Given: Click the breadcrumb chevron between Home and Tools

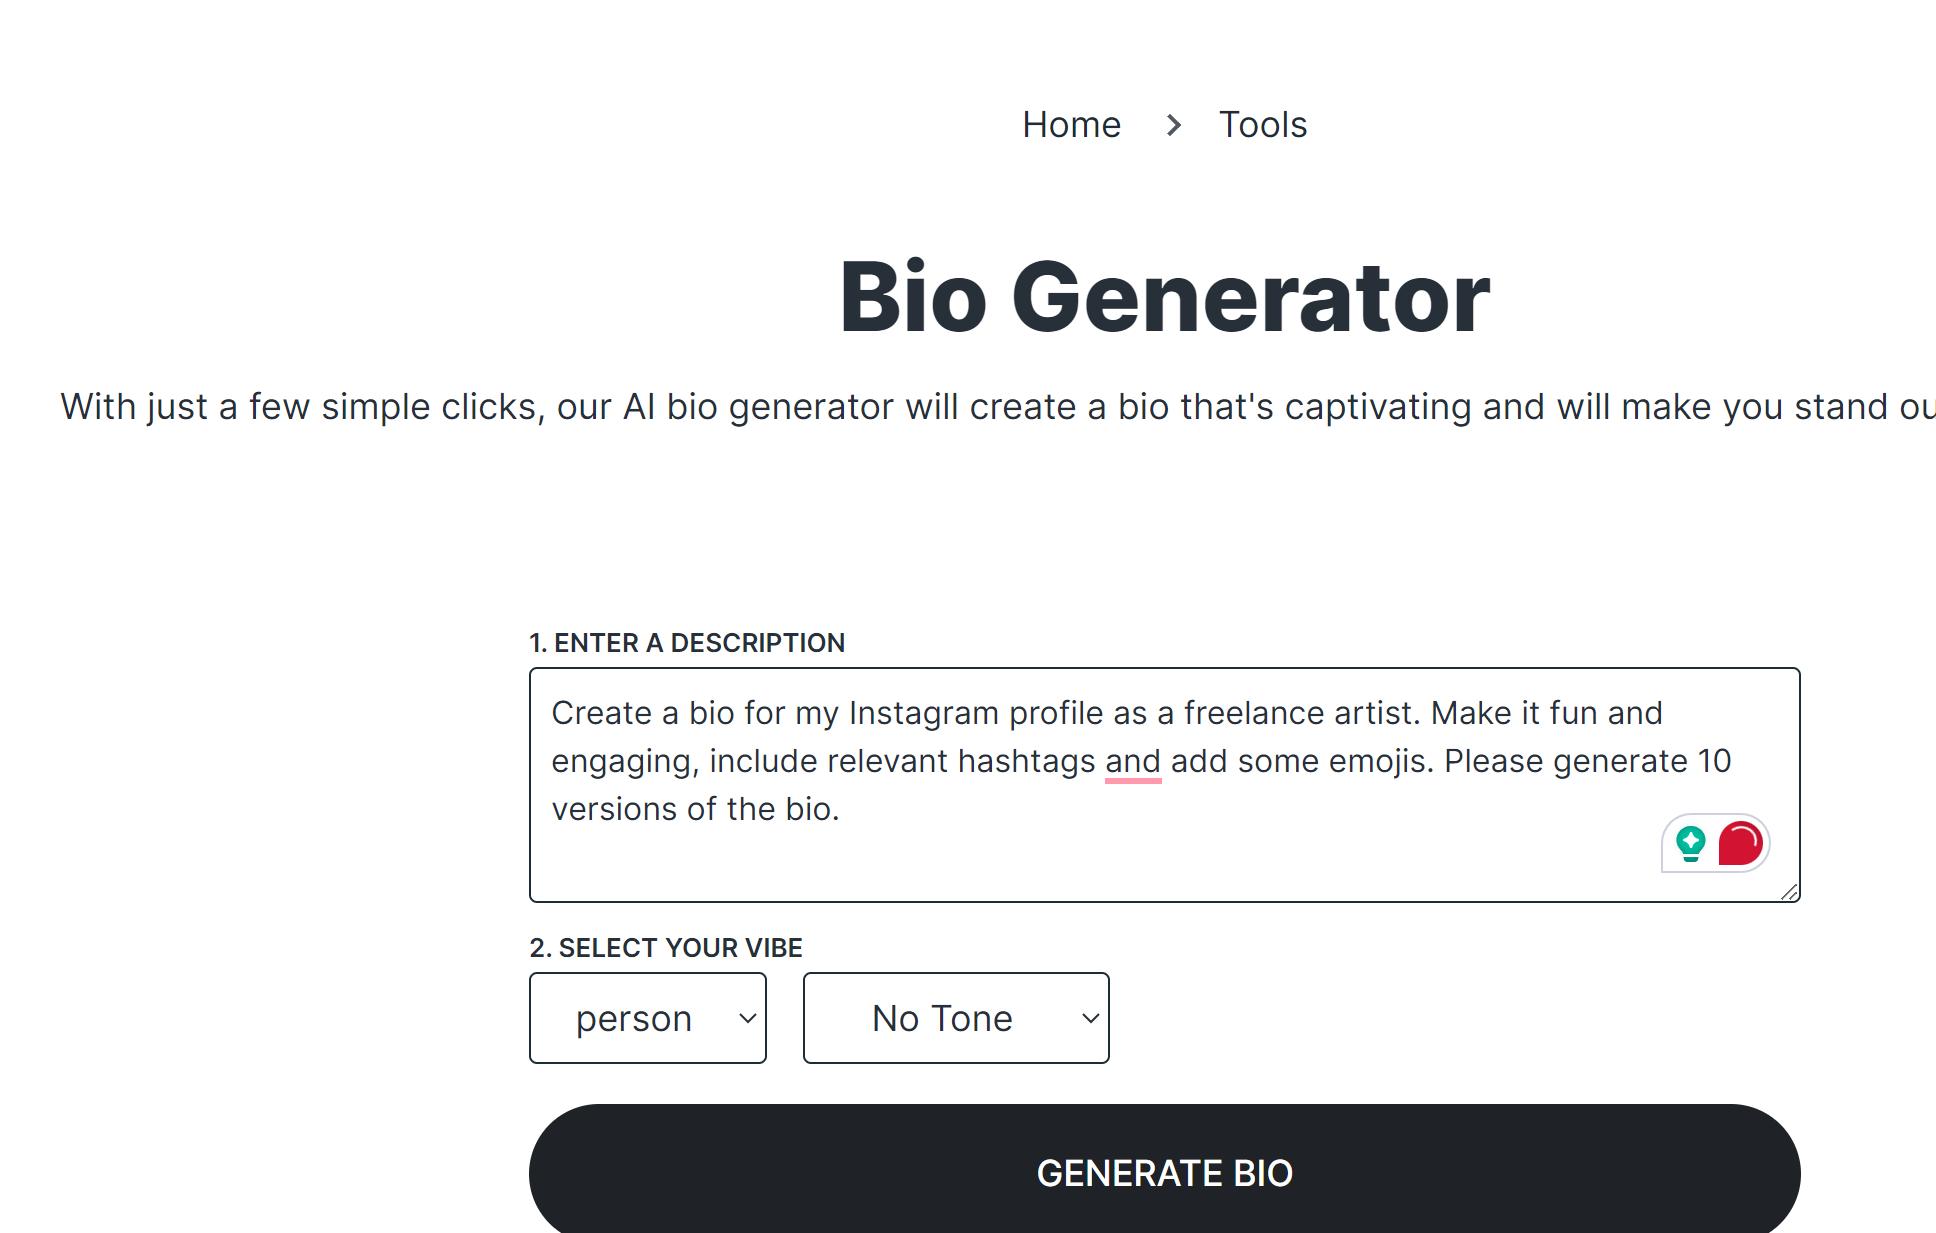Looking at the screenshot, I should point(1174,124).
